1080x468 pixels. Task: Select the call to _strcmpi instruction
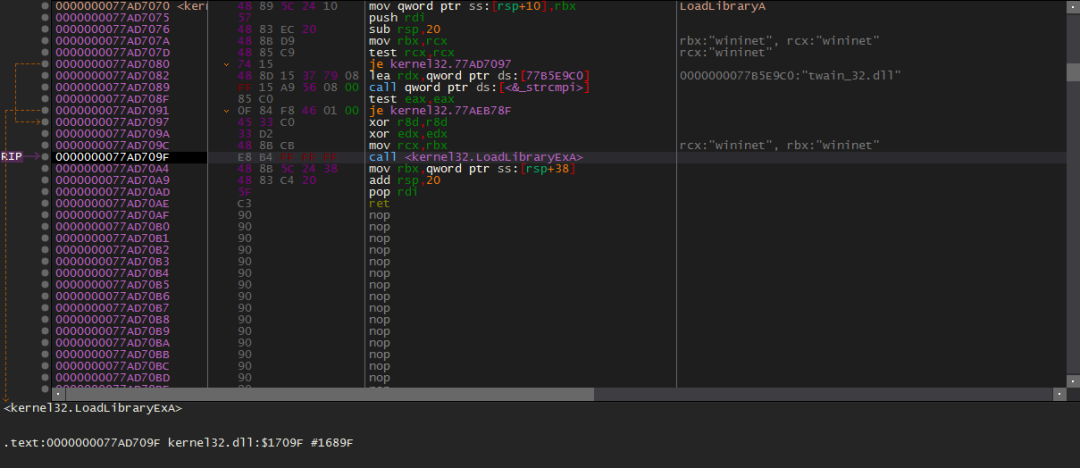click(480, 87)
